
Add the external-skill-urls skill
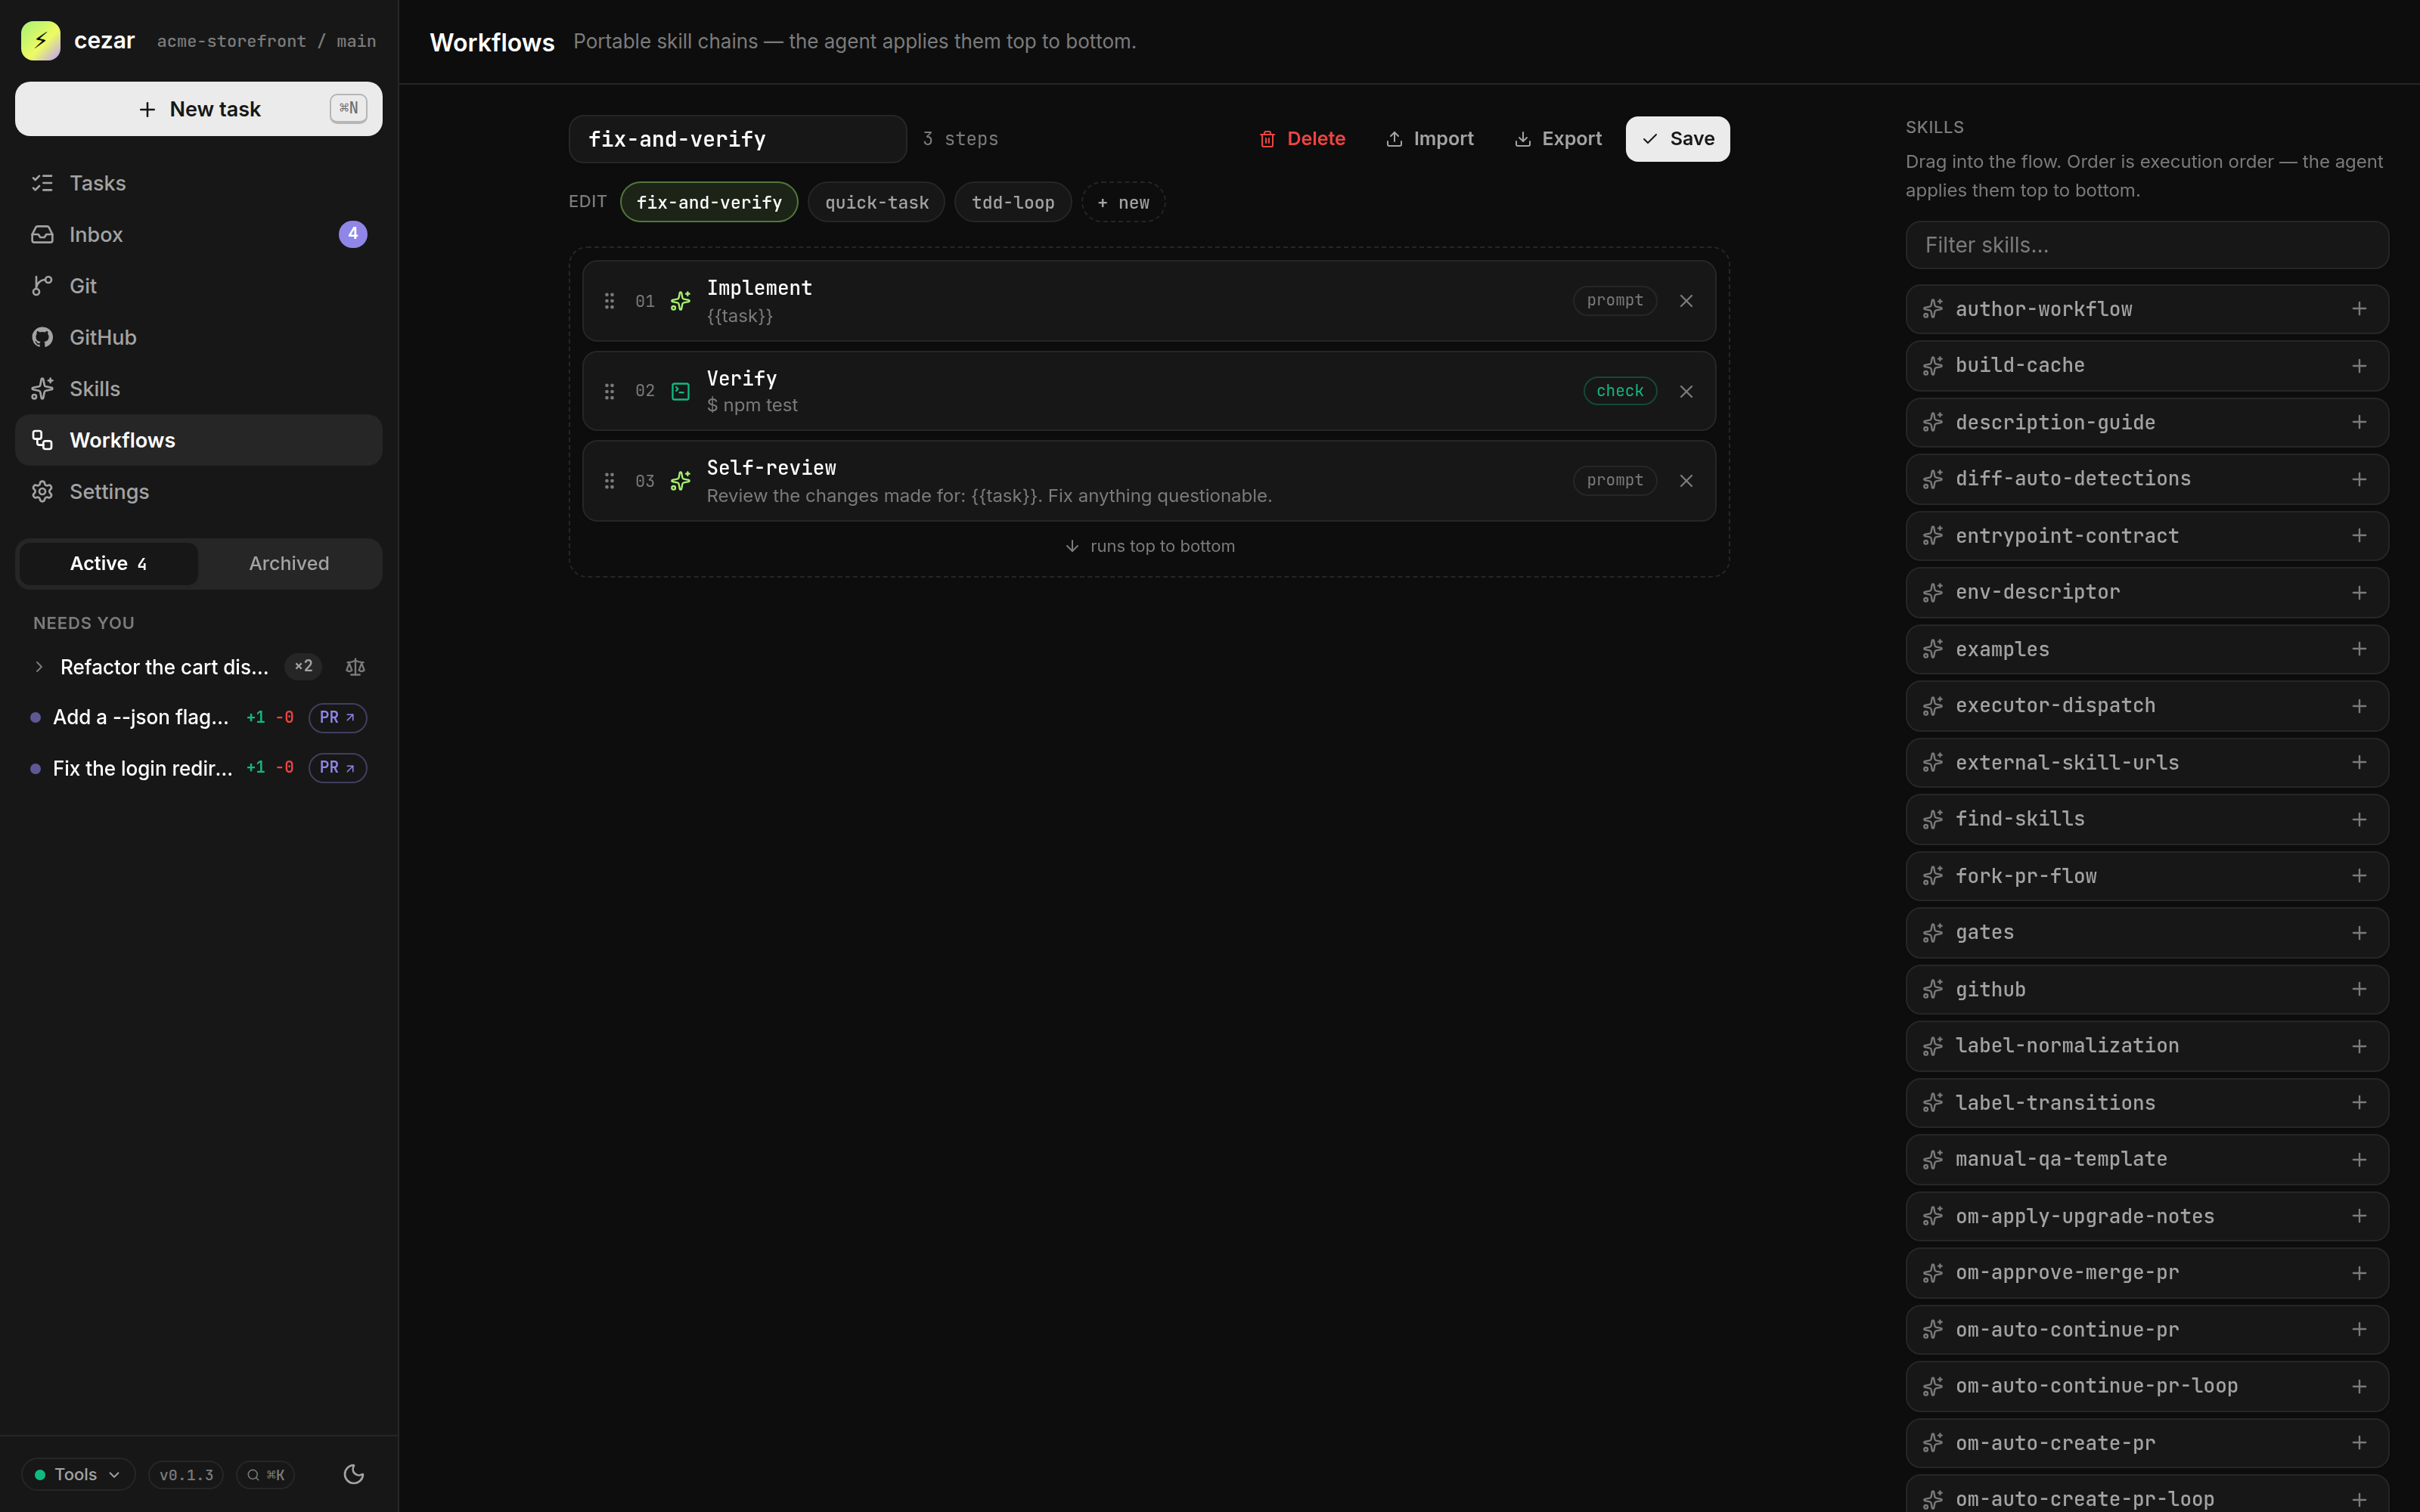click(x=2359, y=762)
